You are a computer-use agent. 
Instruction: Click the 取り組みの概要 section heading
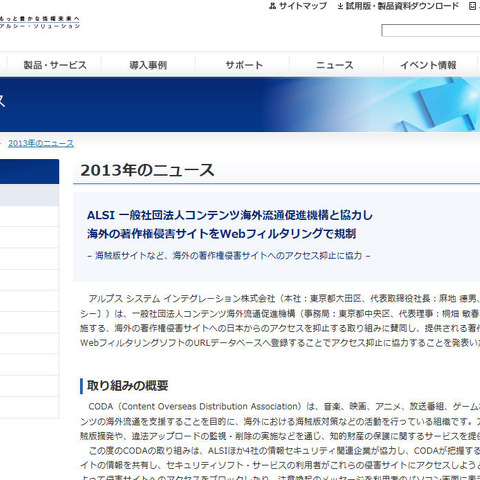click(128, 386)
